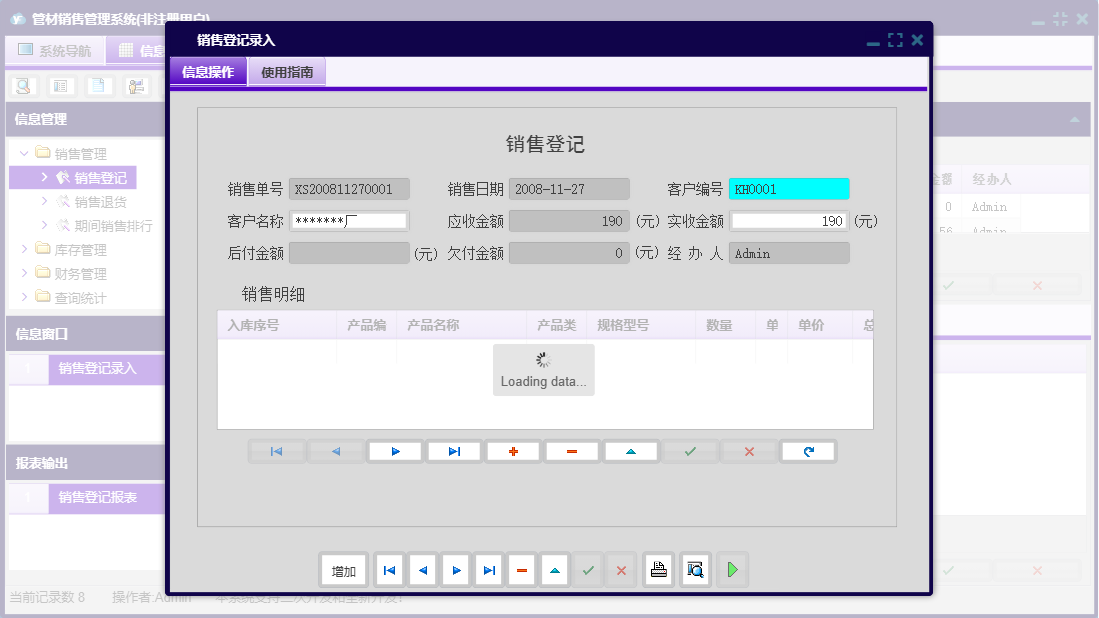This screenshot has height=618, width=1099.
Task: Click the person/user icon in sidebar toolbar
Action: coord(135,85)
